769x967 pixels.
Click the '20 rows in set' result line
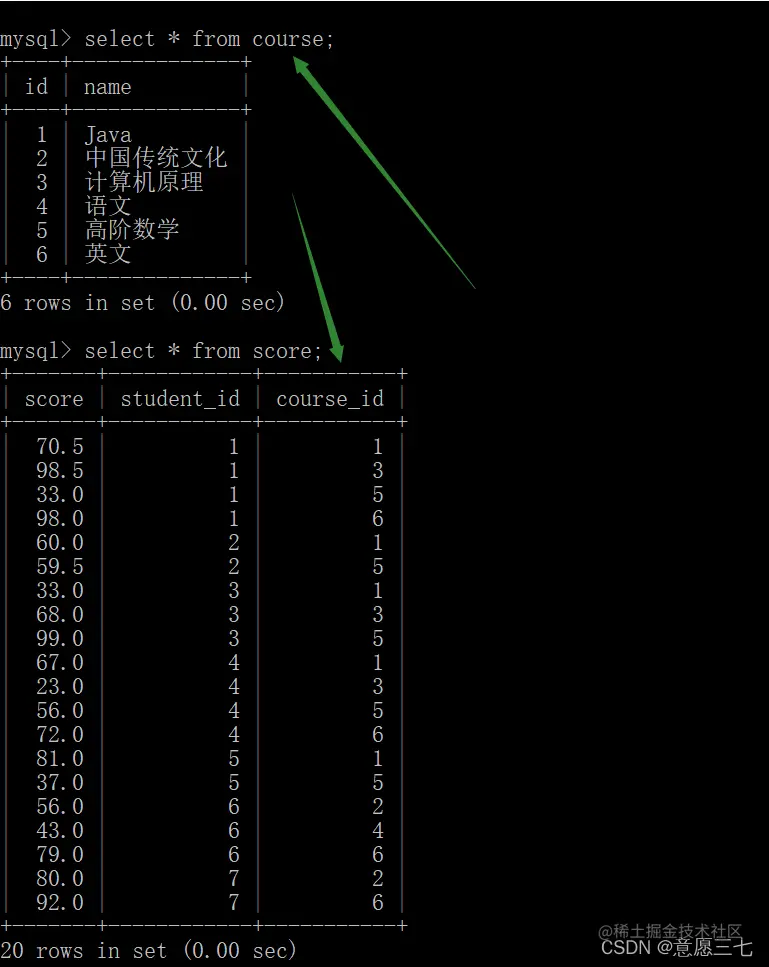coord(148,950)
